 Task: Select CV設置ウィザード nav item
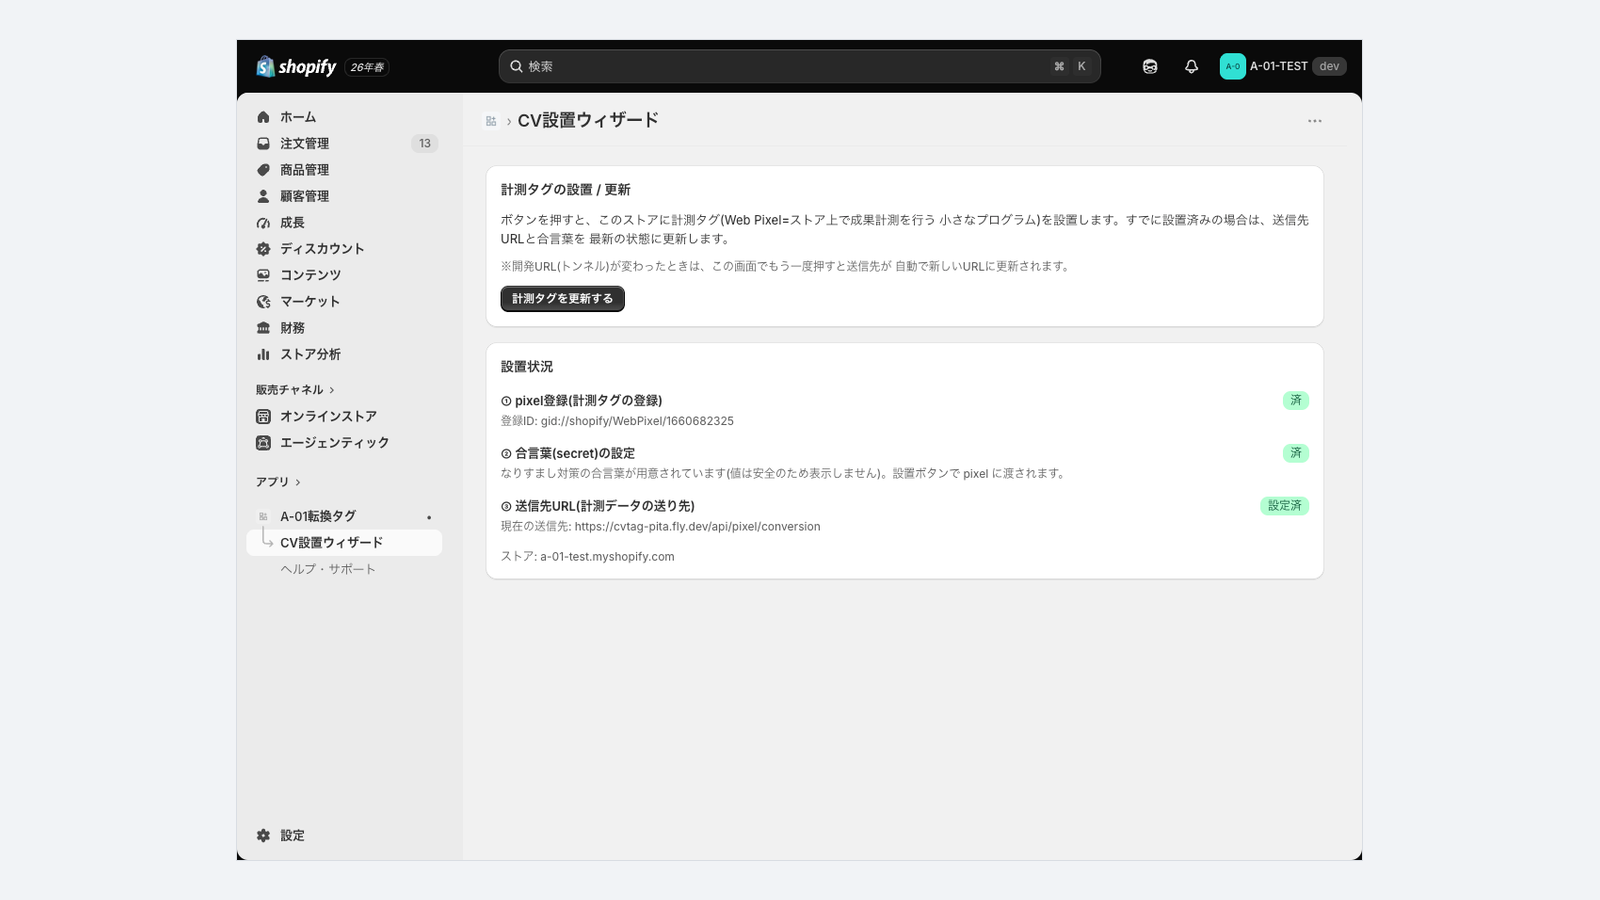pyautogui.click(x=344, y=542)
